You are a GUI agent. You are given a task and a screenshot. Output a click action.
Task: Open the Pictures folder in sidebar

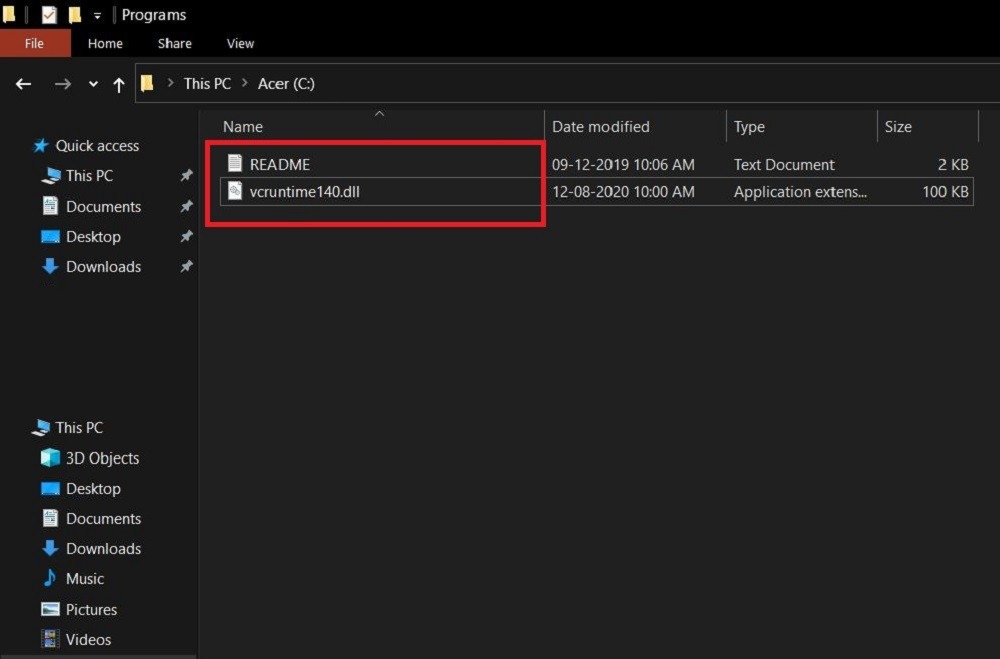(x=92, y=608)
